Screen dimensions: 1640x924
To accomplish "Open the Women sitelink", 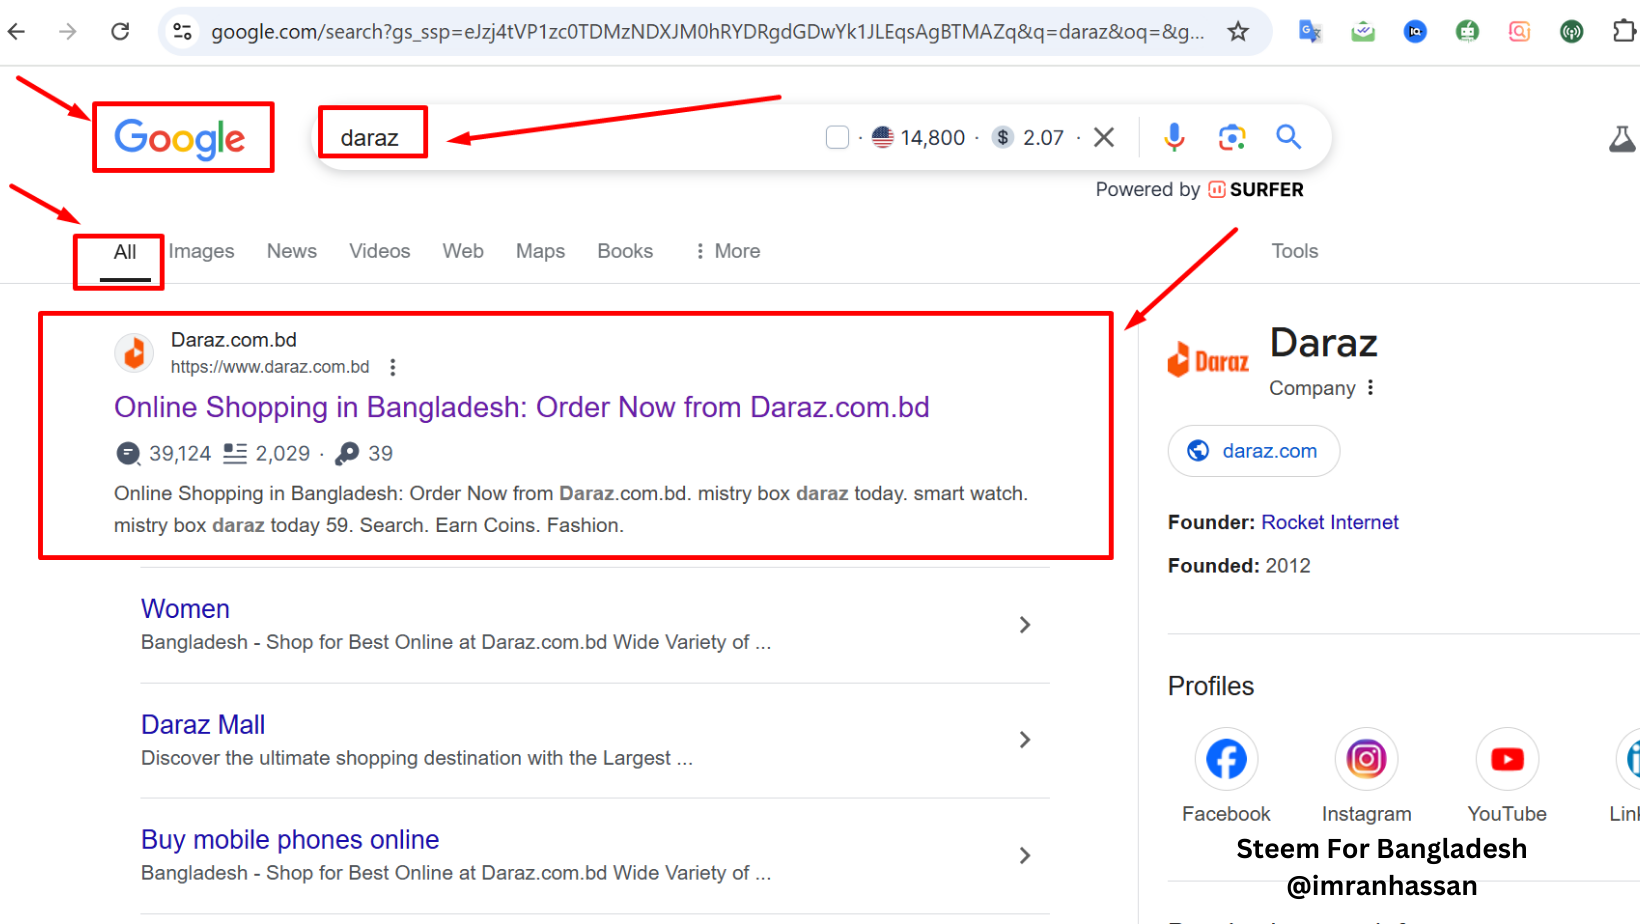I will (x=185, y=609).
